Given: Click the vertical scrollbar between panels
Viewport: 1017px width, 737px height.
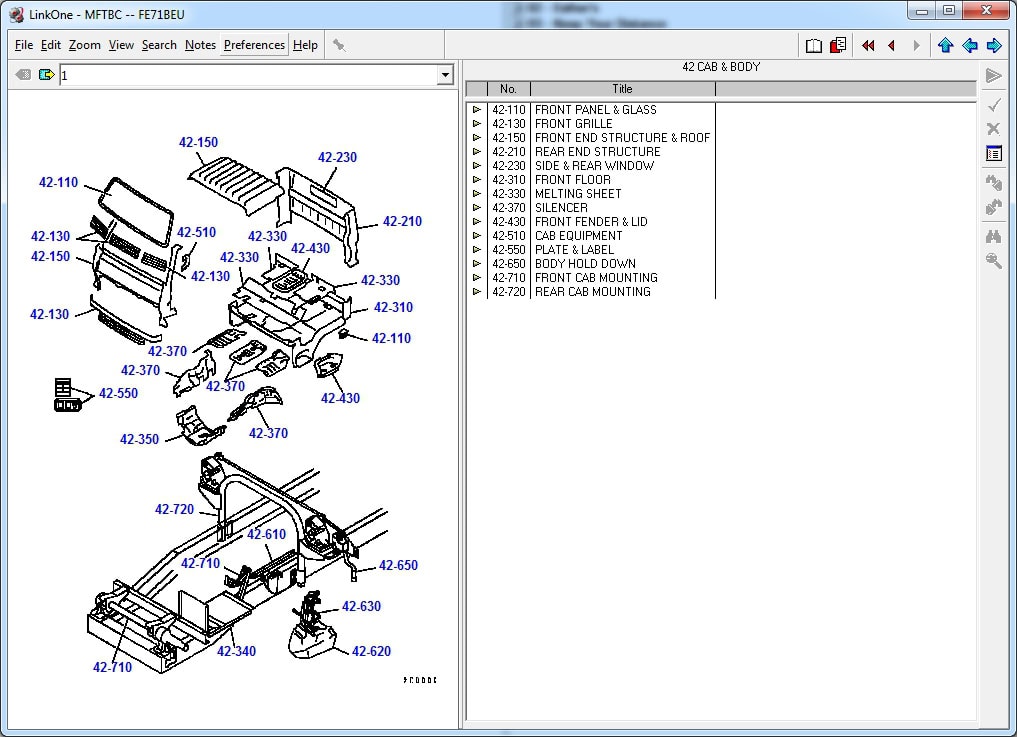Looking at the screenshot, I should coord(460,400).
